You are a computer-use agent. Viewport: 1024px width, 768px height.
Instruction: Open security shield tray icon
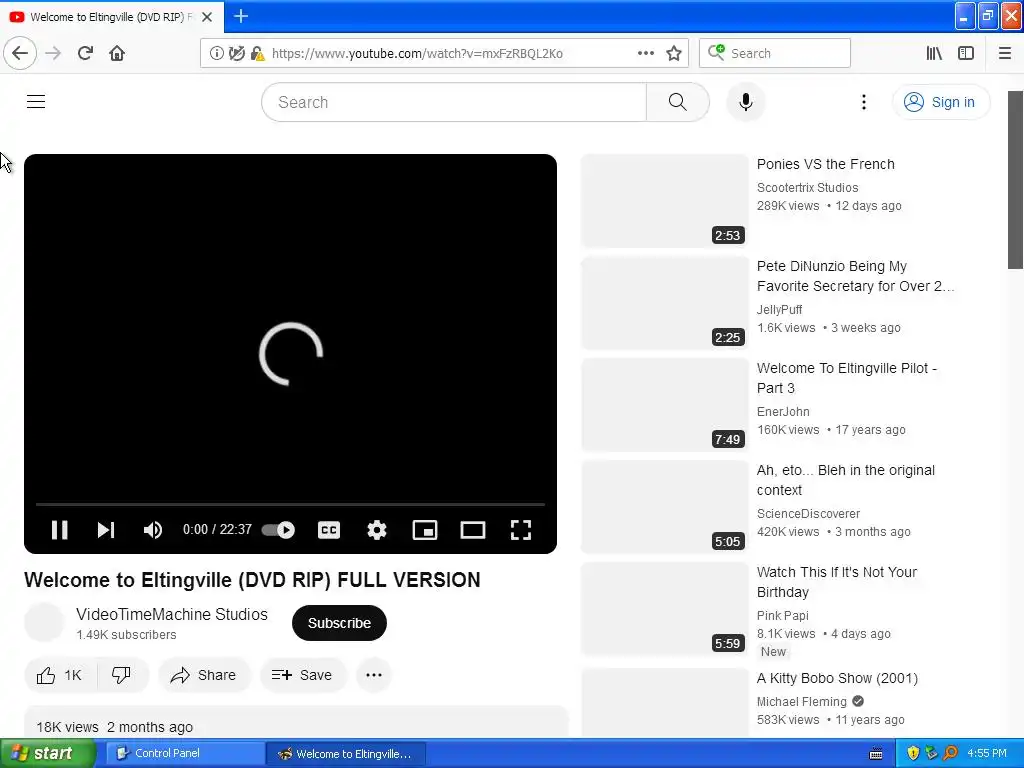pyautogui.click(x=913, y=754)
